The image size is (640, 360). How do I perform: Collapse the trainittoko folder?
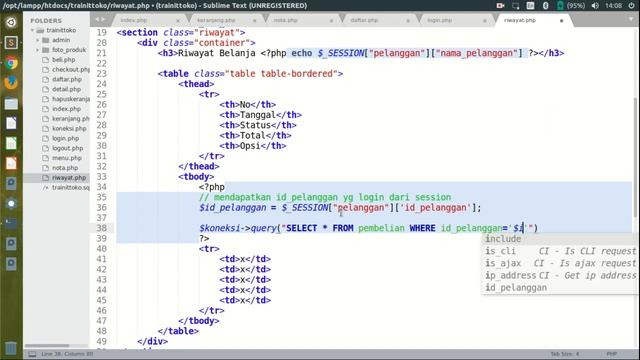[32, 30]
